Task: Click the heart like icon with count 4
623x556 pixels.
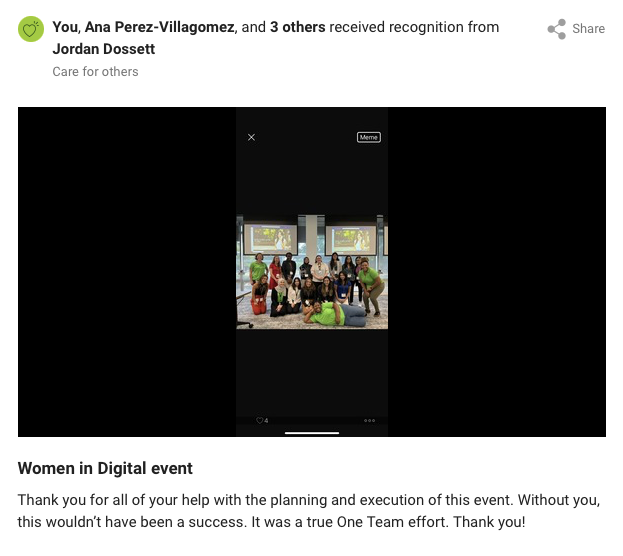Action: (262, 420)
